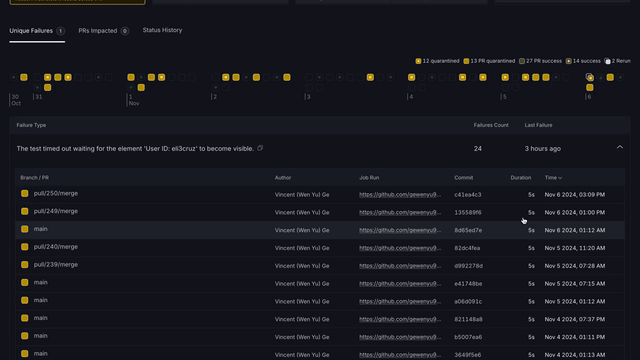This screenshot has width=640, height=360.
Task: Click the 12 quarantined legend icon
Action: coord(418,61)
